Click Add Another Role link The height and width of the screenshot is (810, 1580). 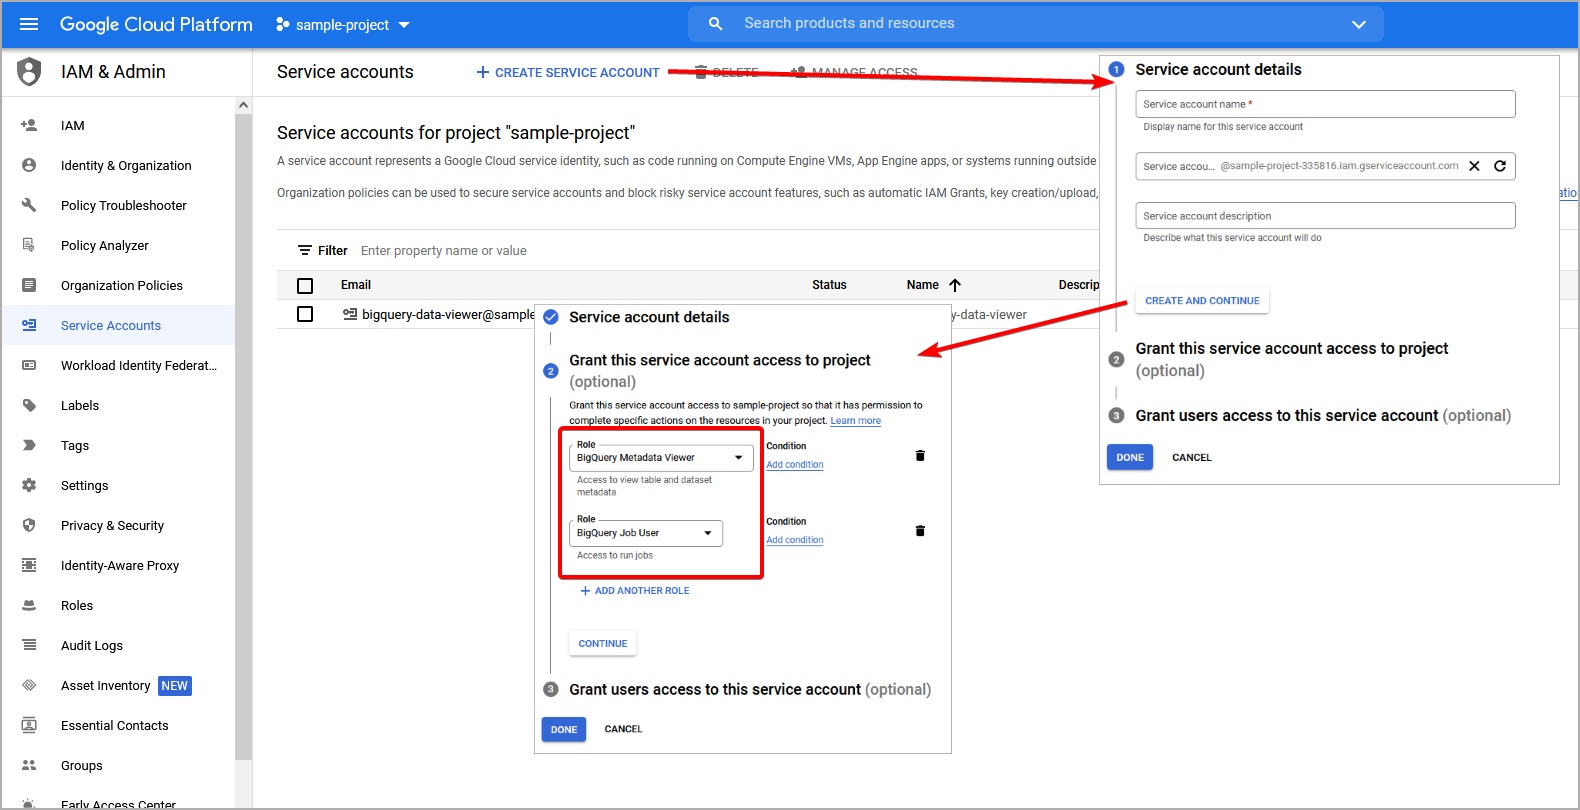point(635,591)
